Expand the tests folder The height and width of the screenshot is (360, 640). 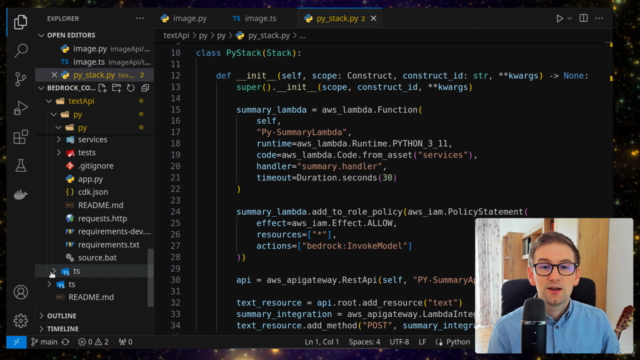pyautogui.click(x=59, y=153)
